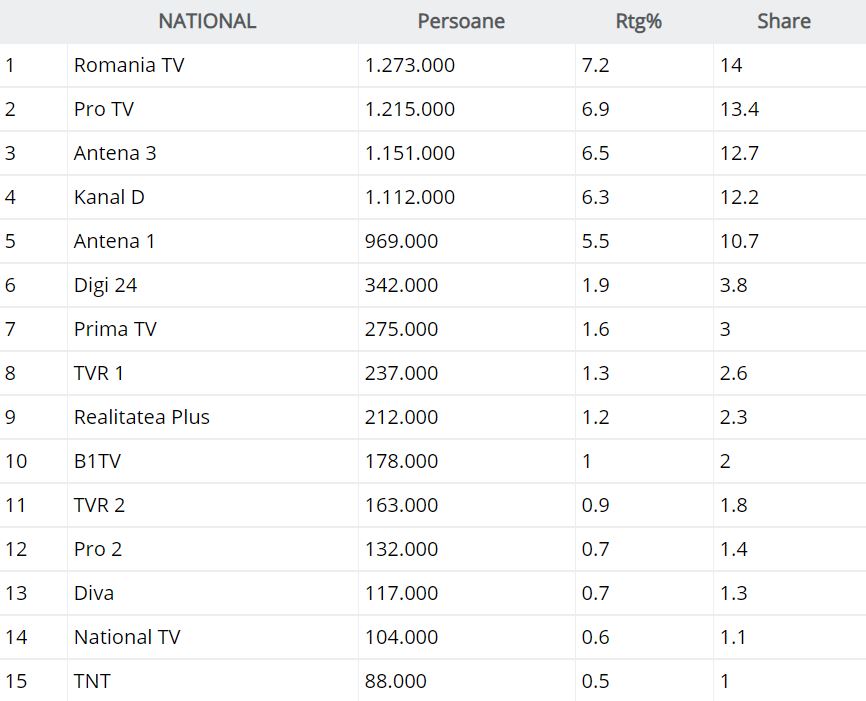Click the Antena 1 channel cell
The height and width of the screenshot is (701, 866).
click(115, 241)
